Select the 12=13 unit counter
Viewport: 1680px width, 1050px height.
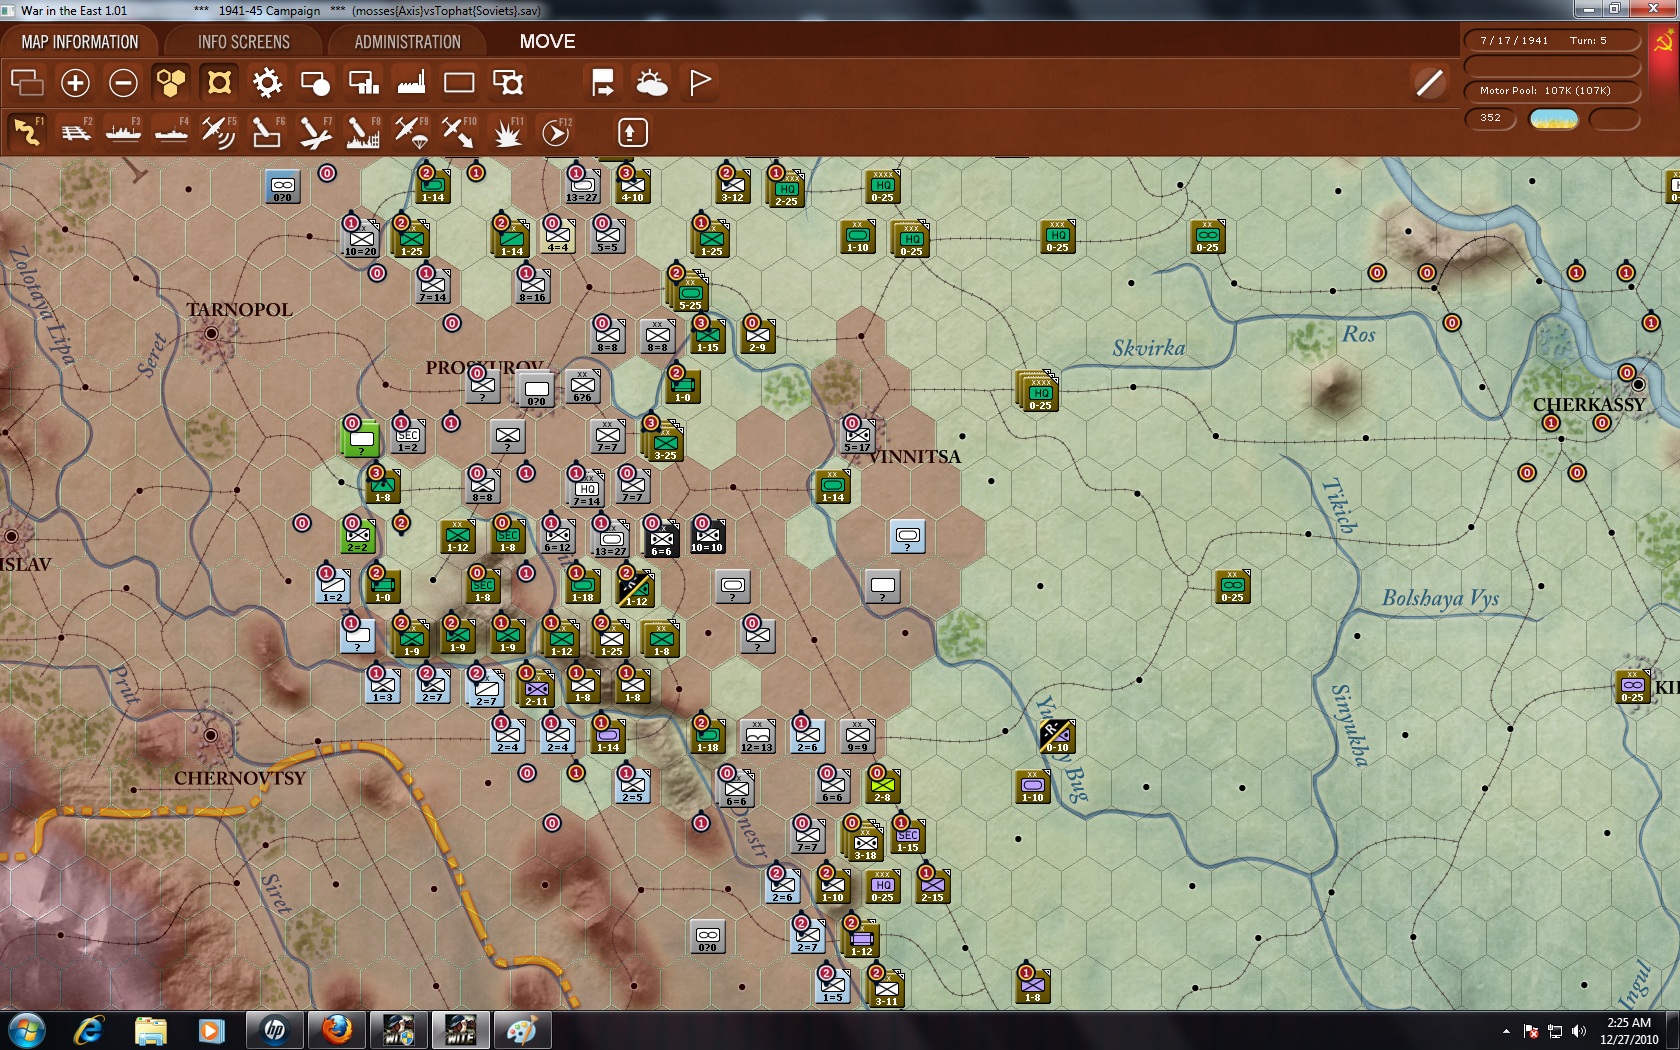(x=757, y=736)
